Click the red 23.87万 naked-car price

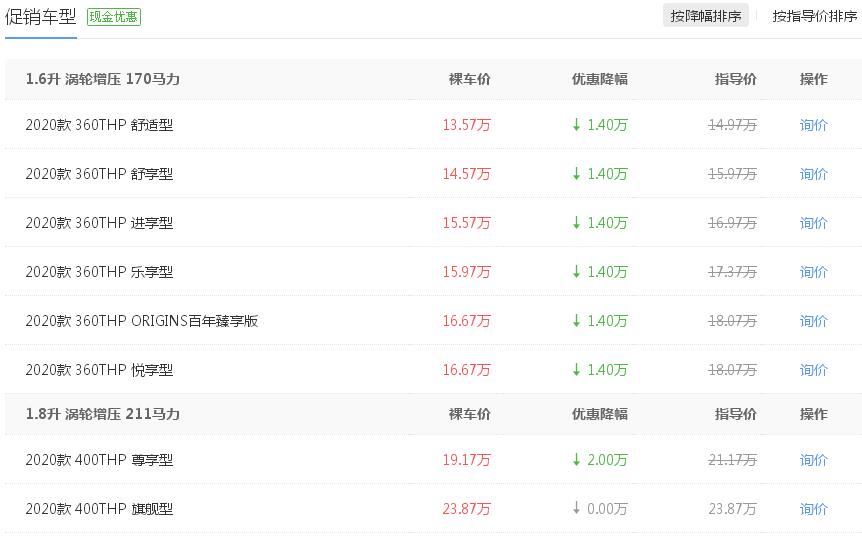coord(466,509)
